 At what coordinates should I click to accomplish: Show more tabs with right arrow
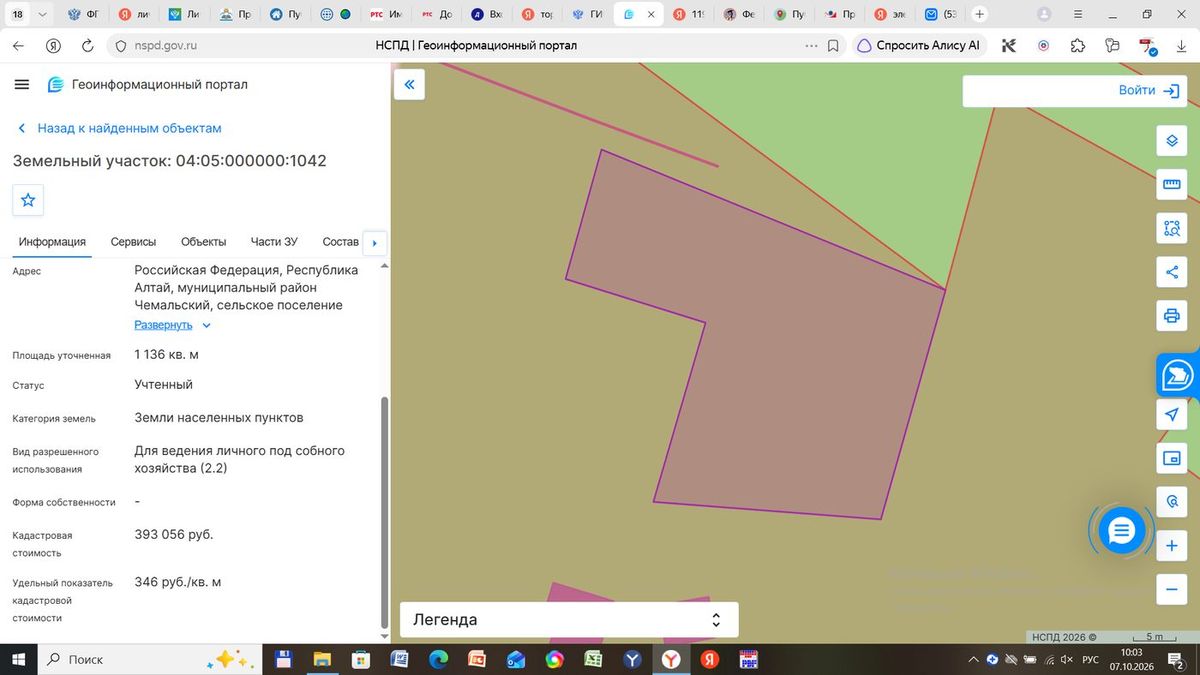click(374, 242)
